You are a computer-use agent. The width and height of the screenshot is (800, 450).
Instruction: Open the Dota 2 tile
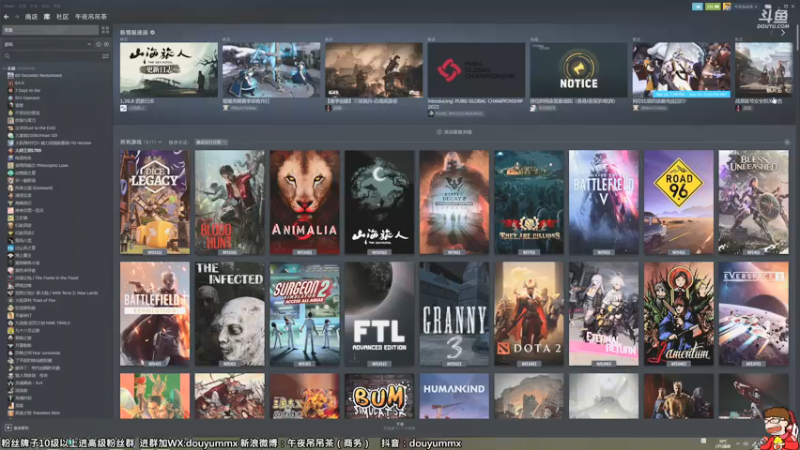tap(529, 314)
